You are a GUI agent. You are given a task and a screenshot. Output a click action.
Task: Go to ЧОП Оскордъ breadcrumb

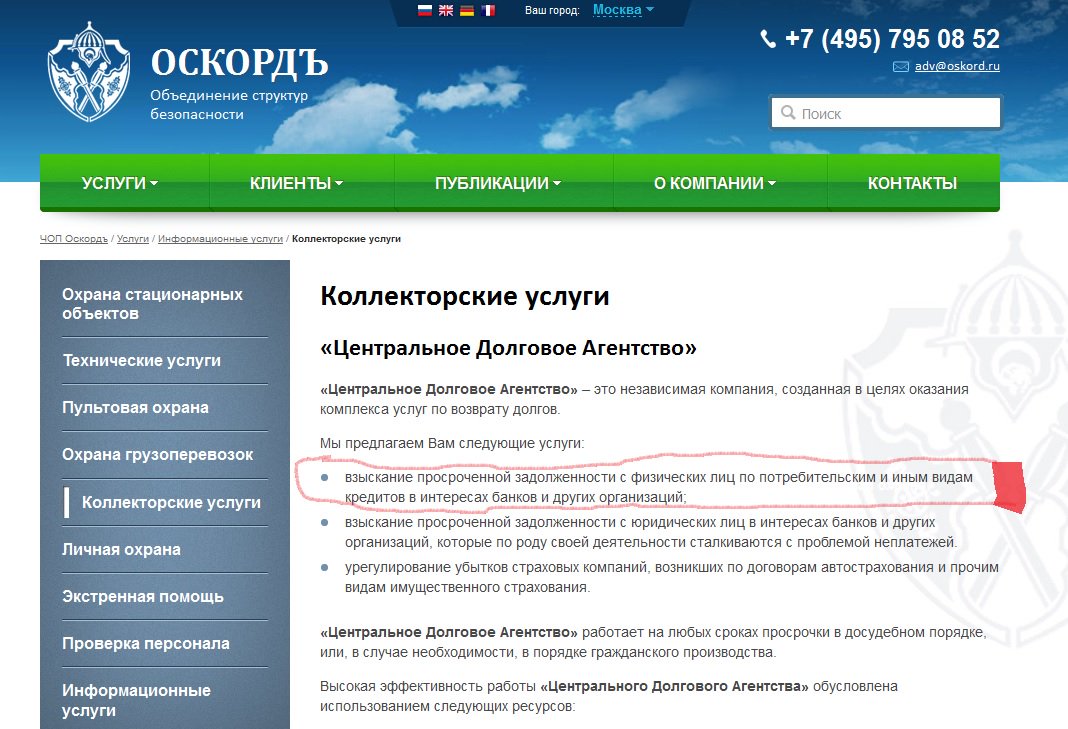click(x=74, y=239)
